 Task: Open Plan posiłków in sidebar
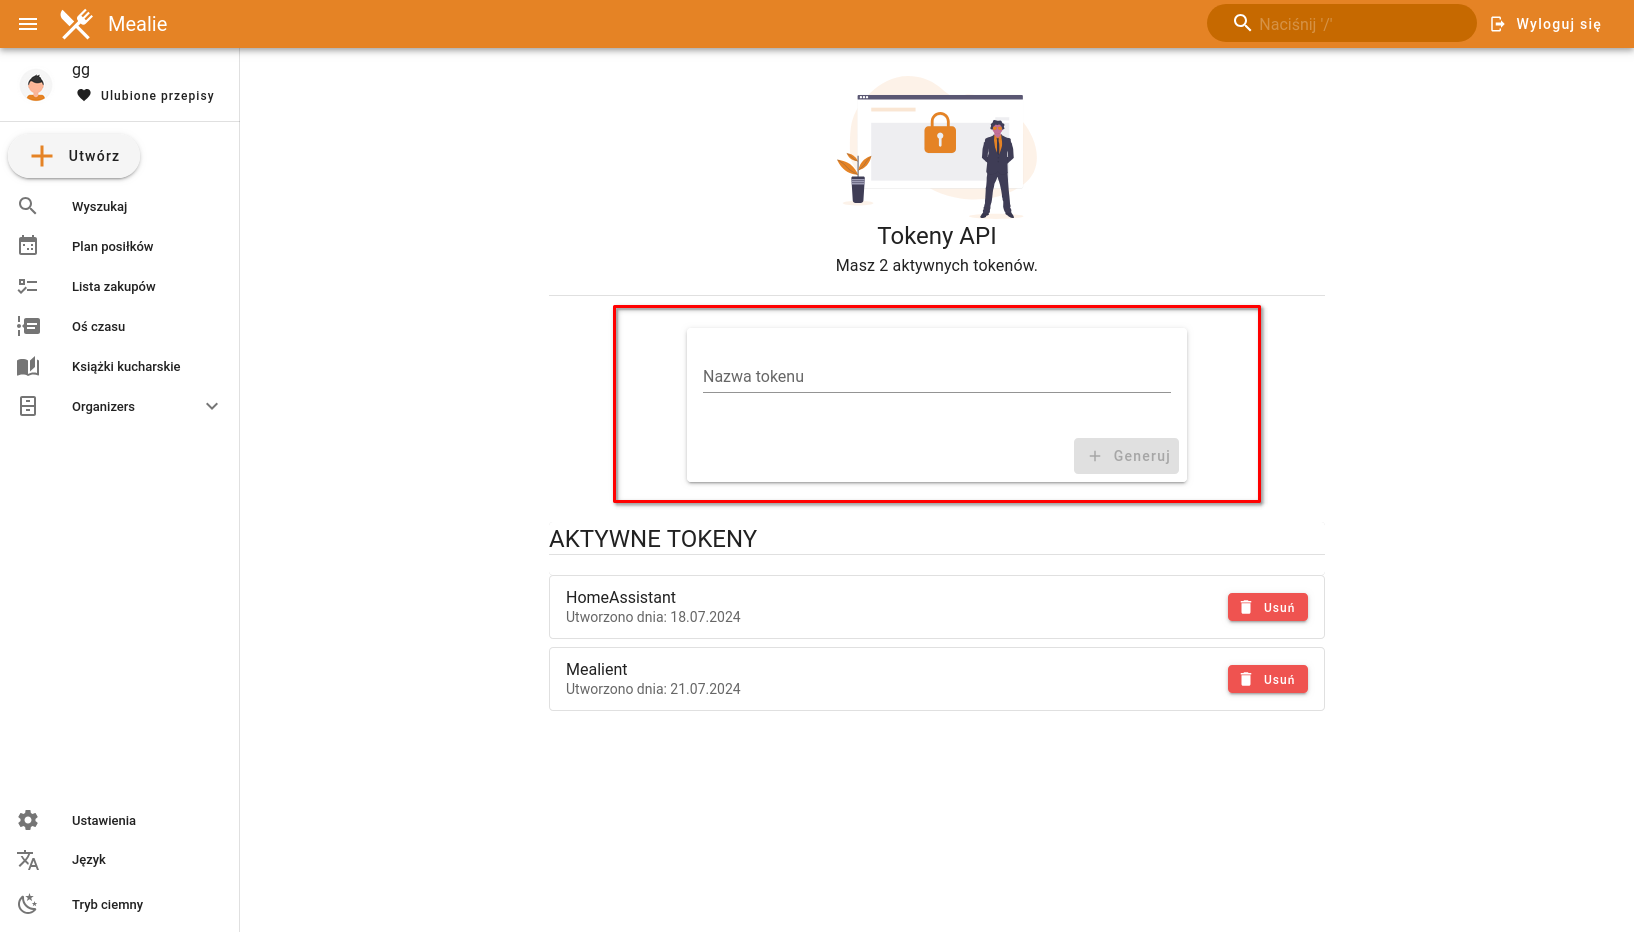pos(120,246)
